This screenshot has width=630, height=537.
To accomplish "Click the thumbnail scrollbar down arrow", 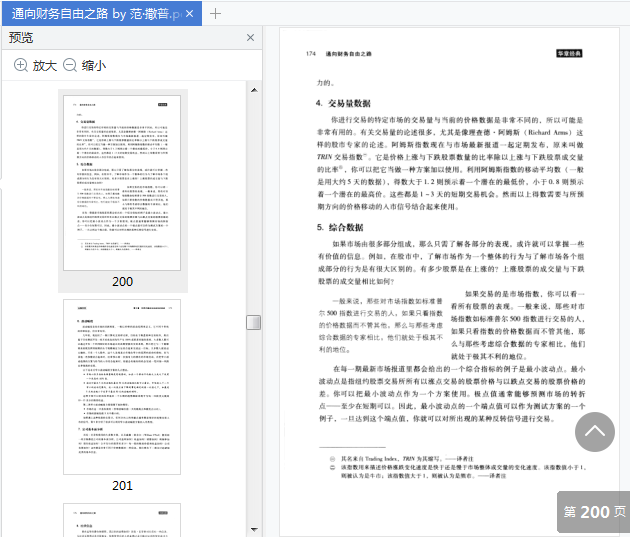I will pyautogui.click(x=254, y=529).
